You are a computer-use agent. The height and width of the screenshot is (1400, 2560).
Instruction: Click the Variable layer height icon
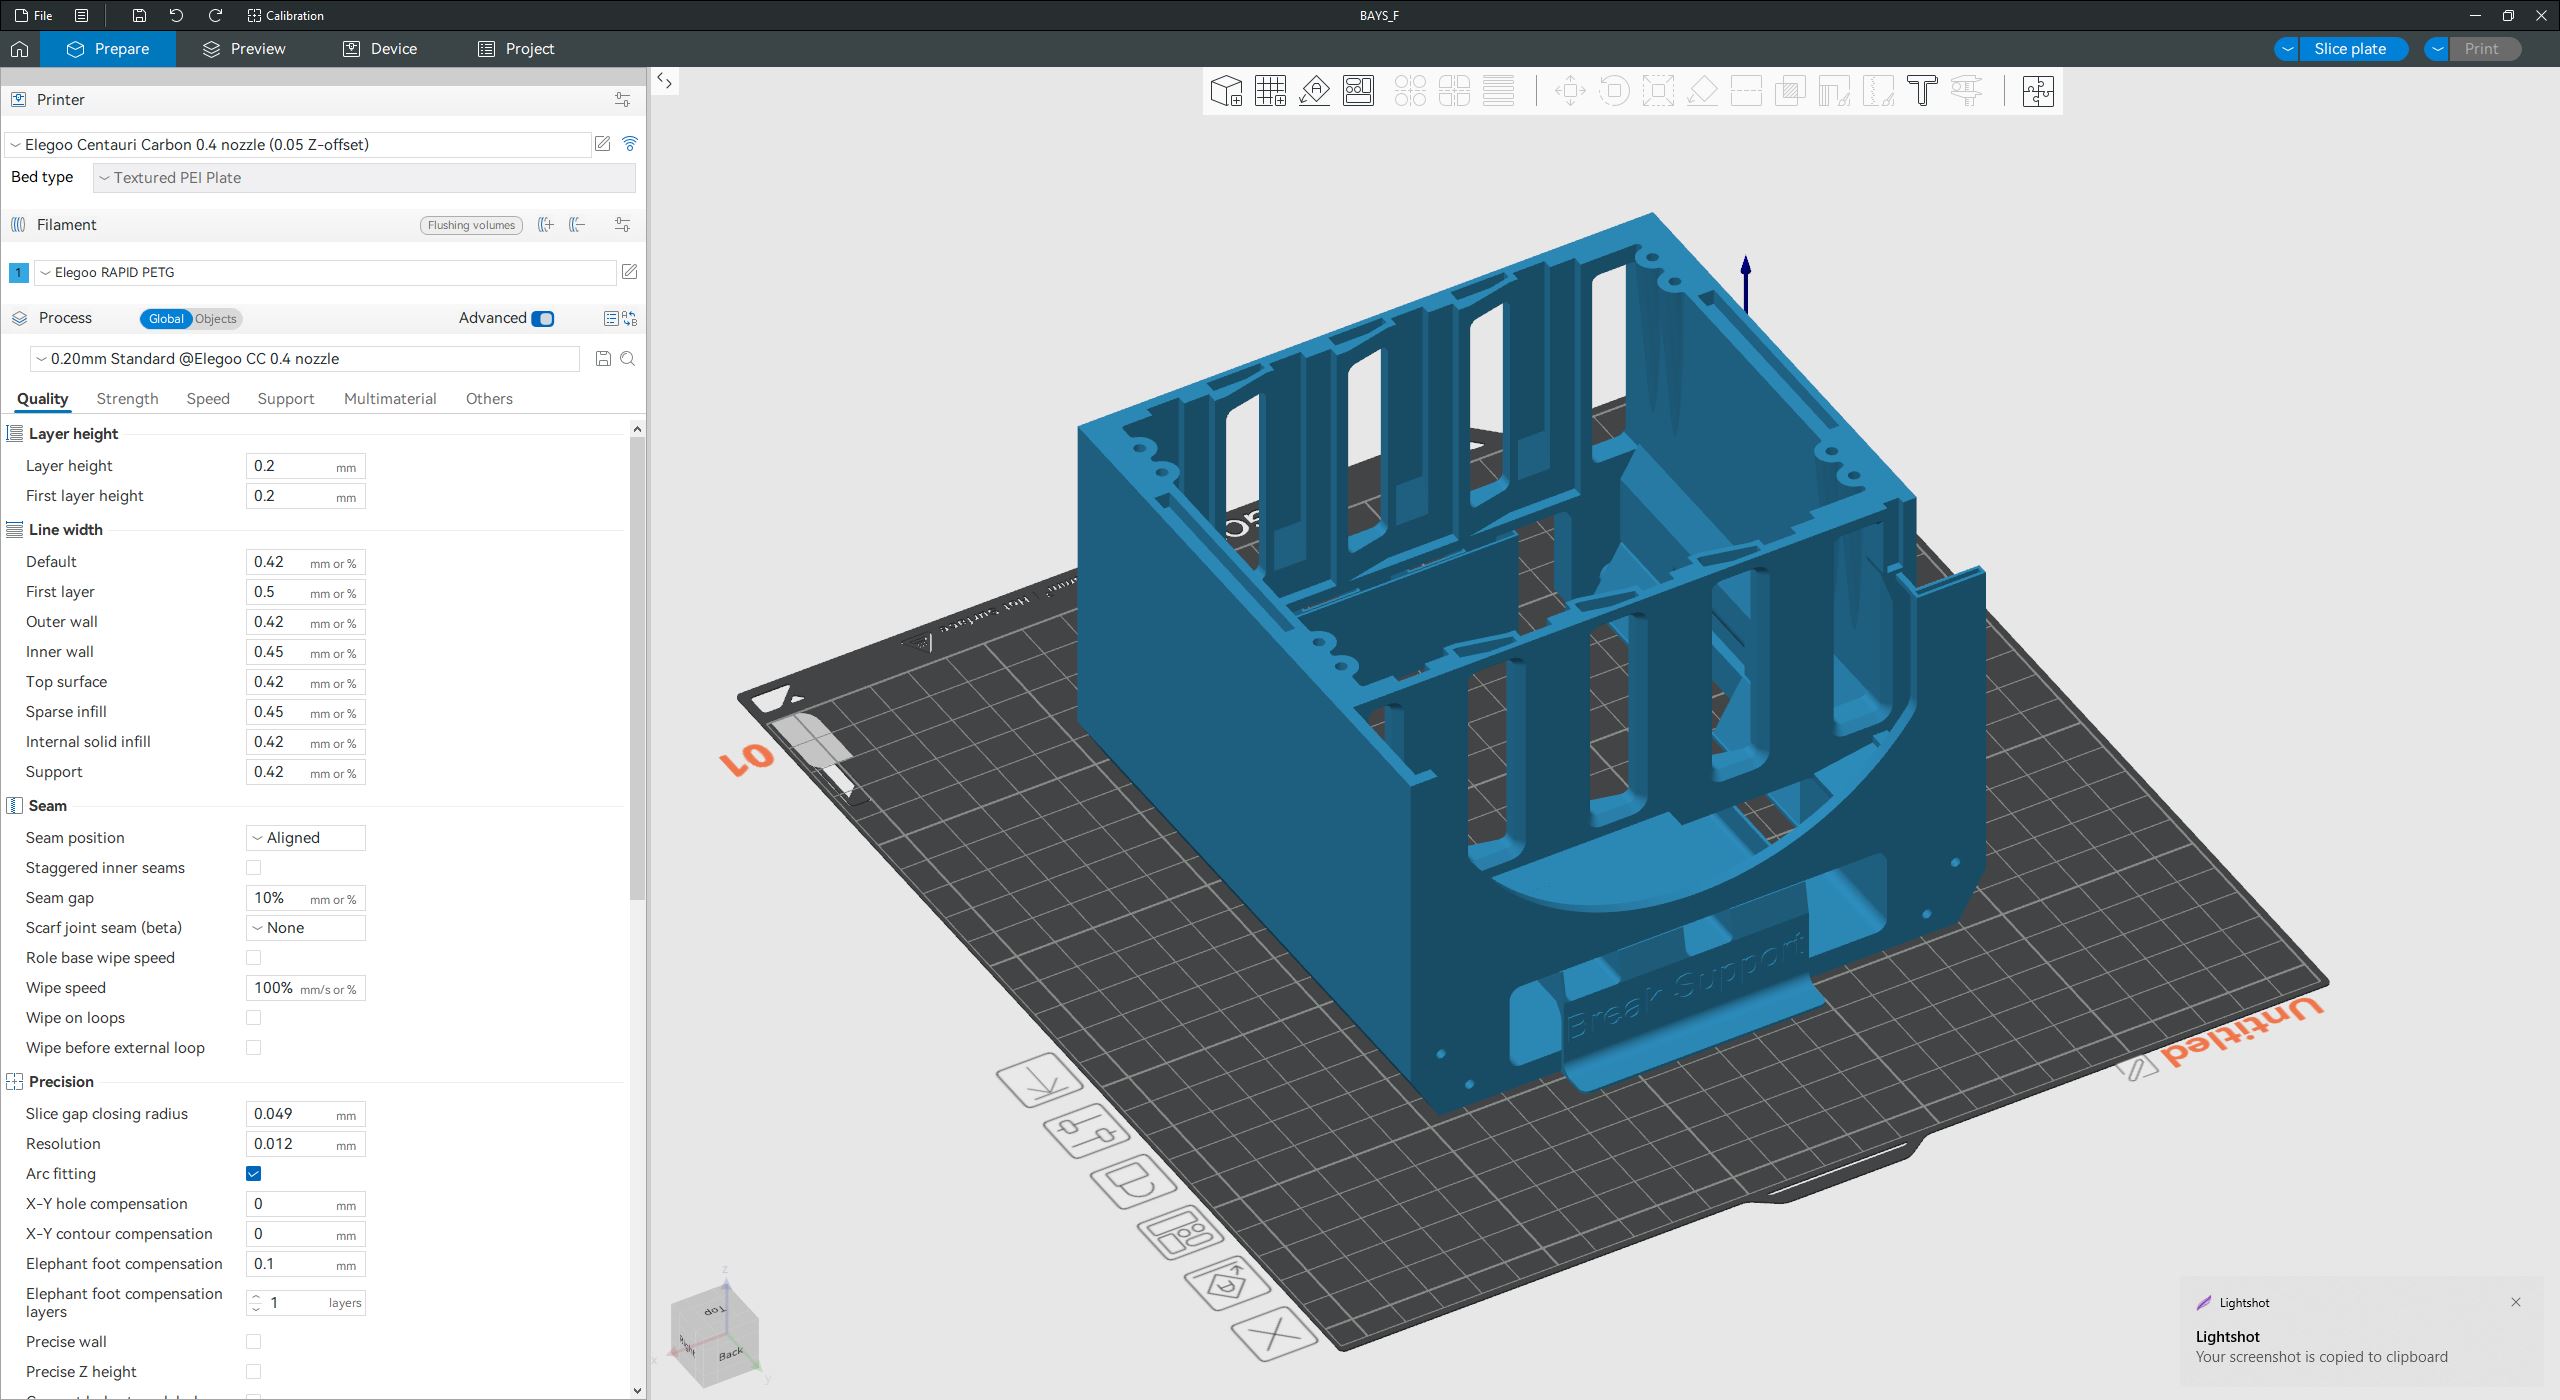pyautogui.click(x=1498, y=91)
